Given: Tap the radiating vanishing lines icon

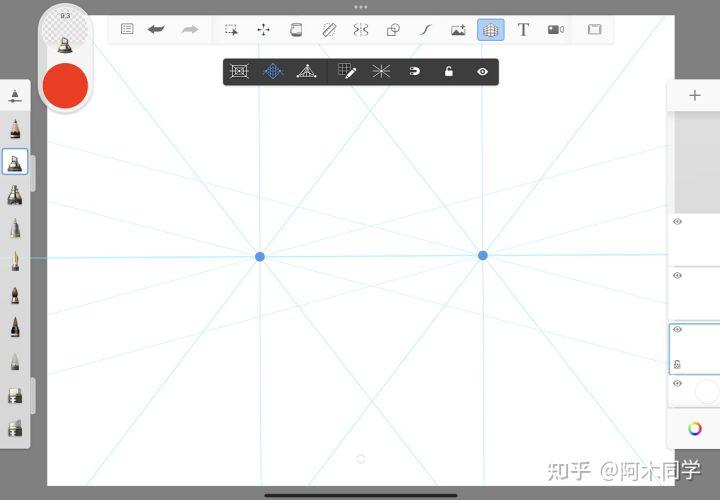Looking at the screenshot, I should point(381,71).
